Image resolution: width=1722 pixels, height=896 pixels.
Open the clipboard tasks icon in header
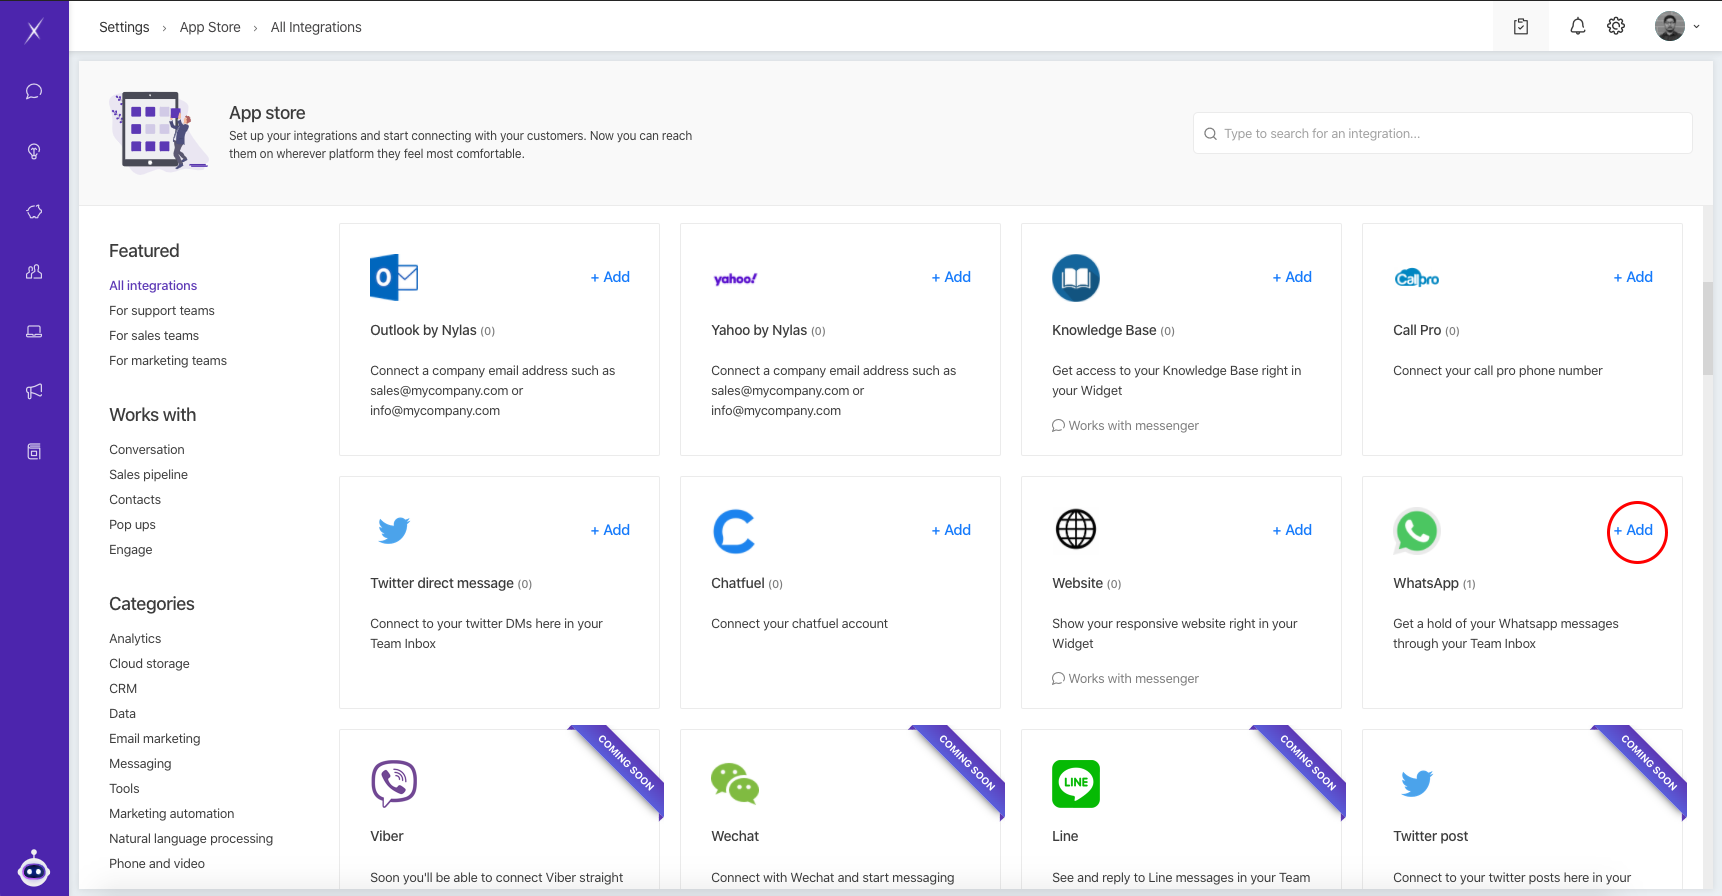(1521, 27)
